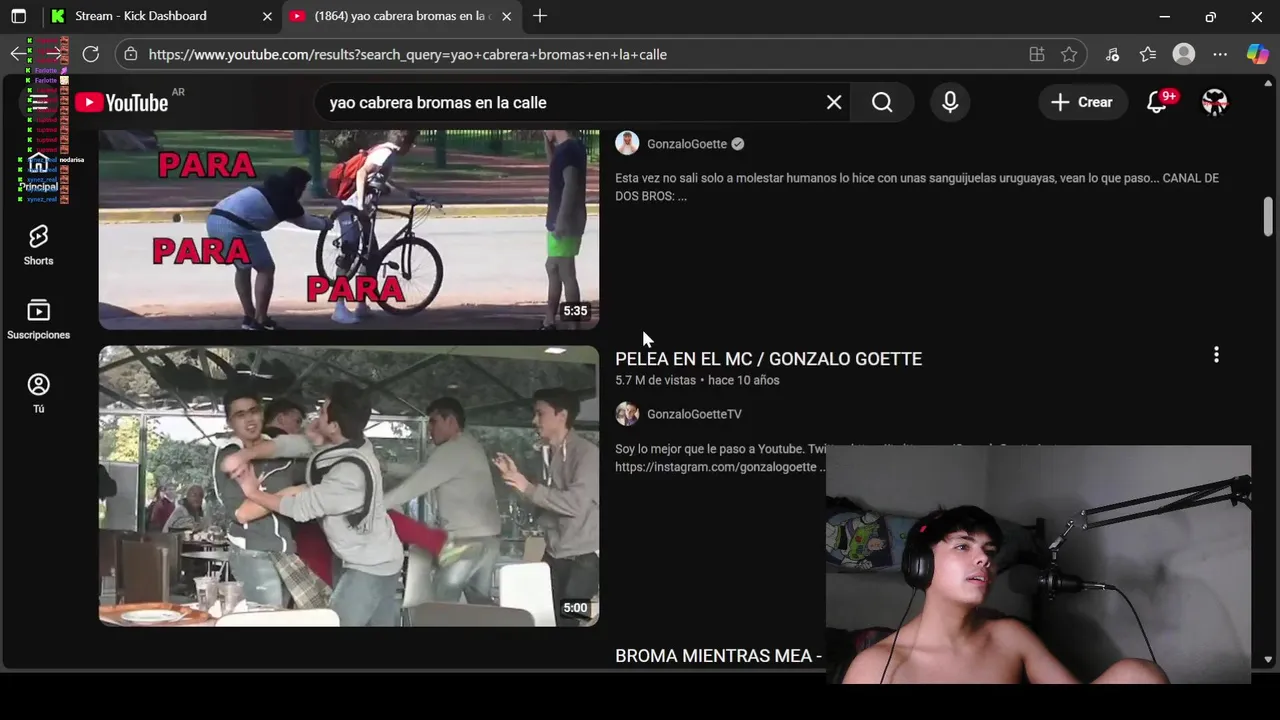Play the fight video thumbnail
1280x720 pixels.
pyautogui.click(x=349, y=486)
